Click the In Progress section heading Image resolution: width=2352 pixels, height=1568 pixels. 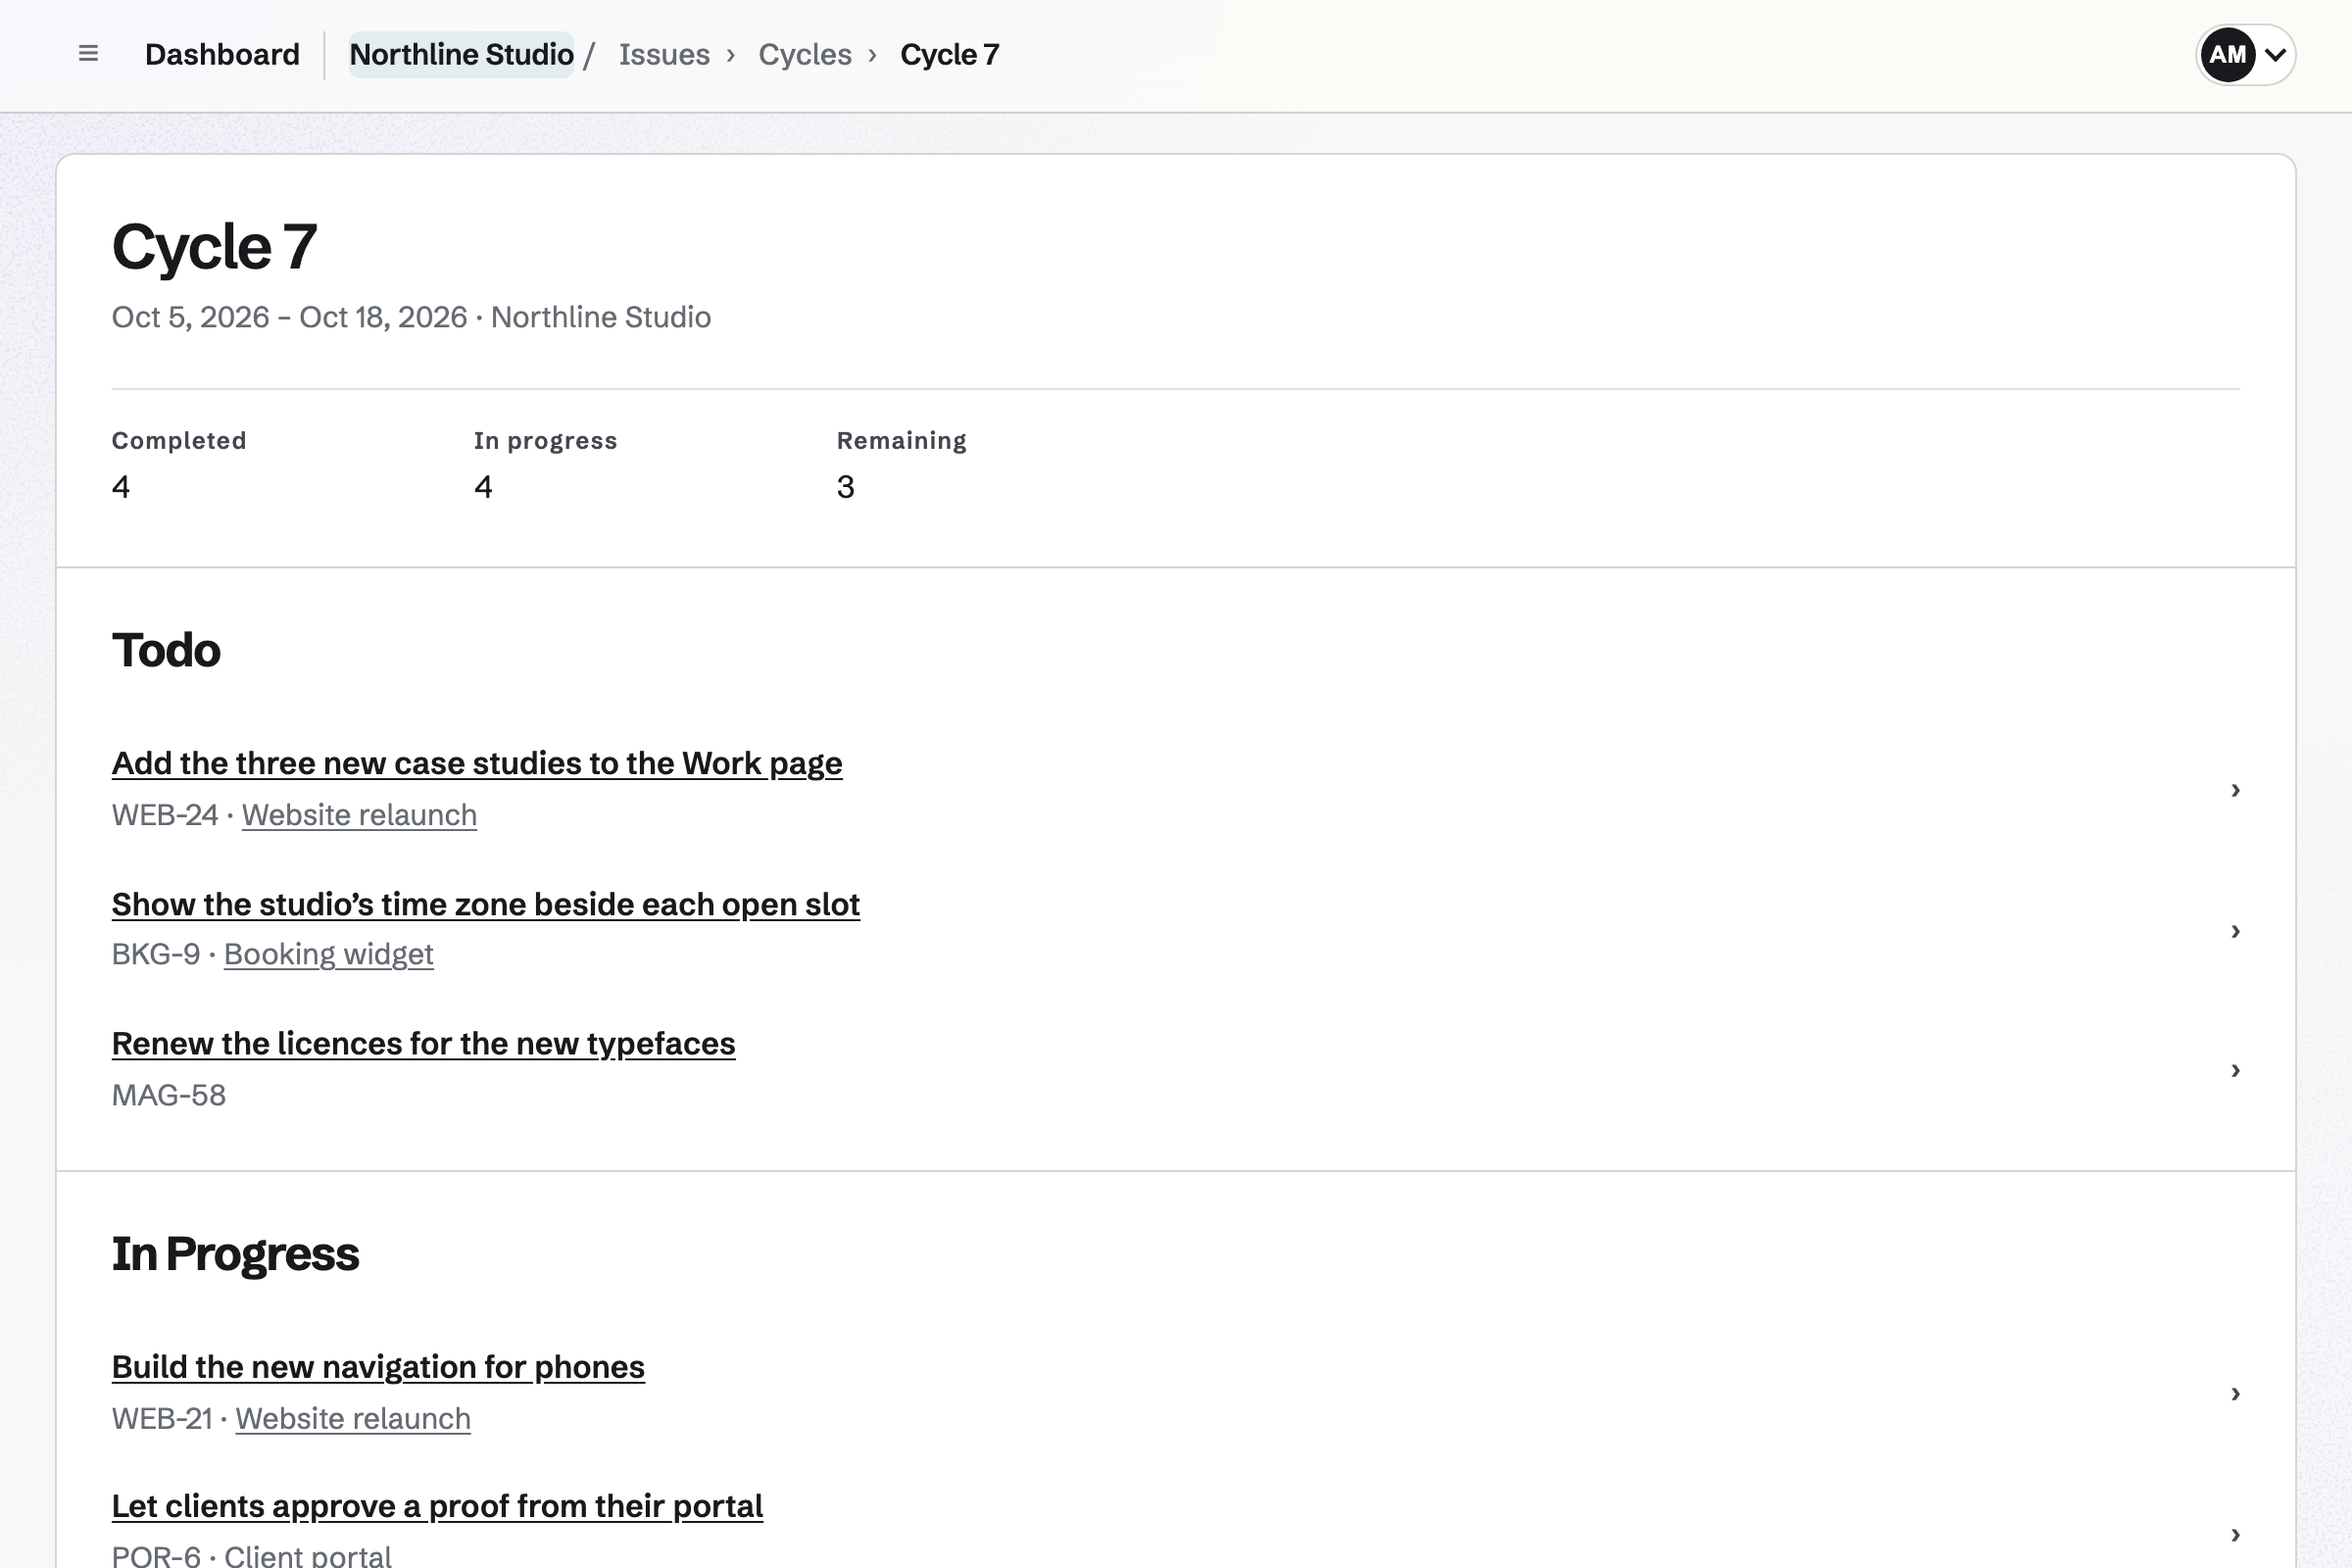pos(235,1254)
